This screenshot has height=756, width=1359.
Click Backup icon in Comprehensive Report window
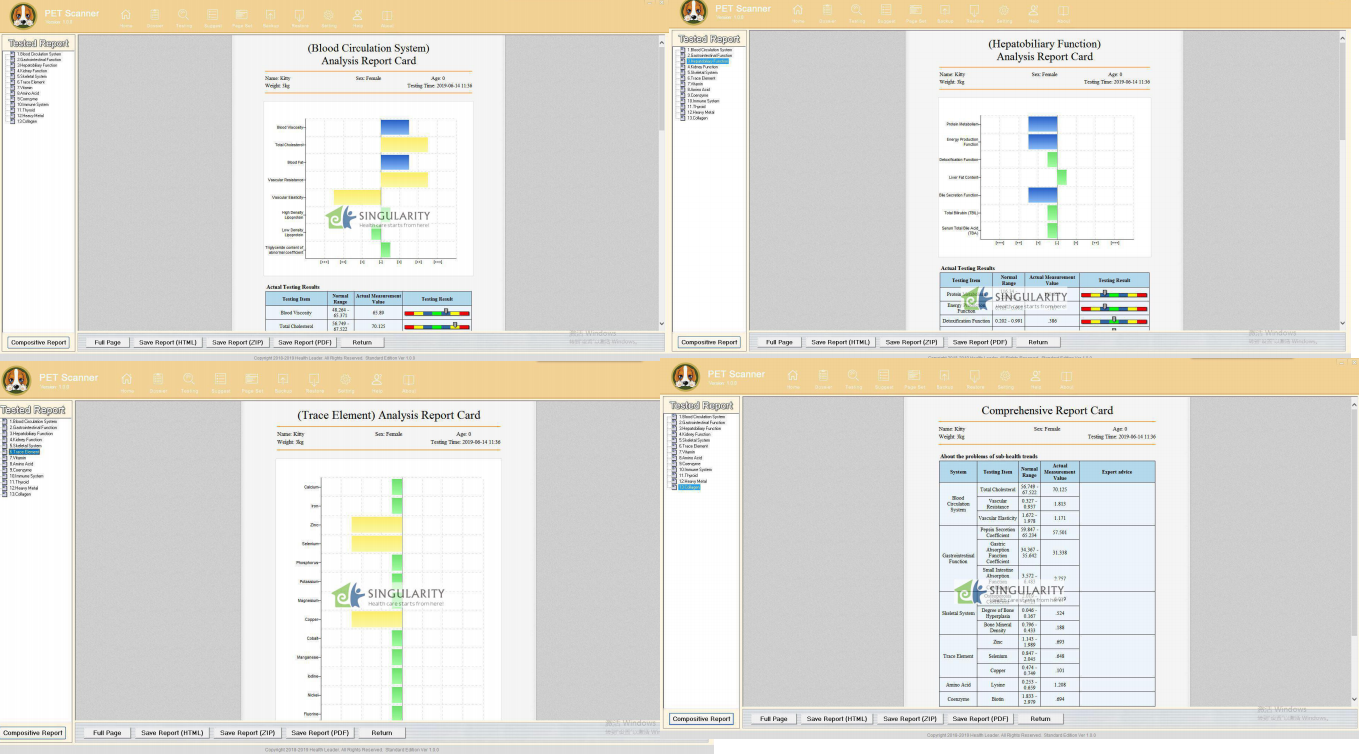pyautogui.click(x=943, y=378)
